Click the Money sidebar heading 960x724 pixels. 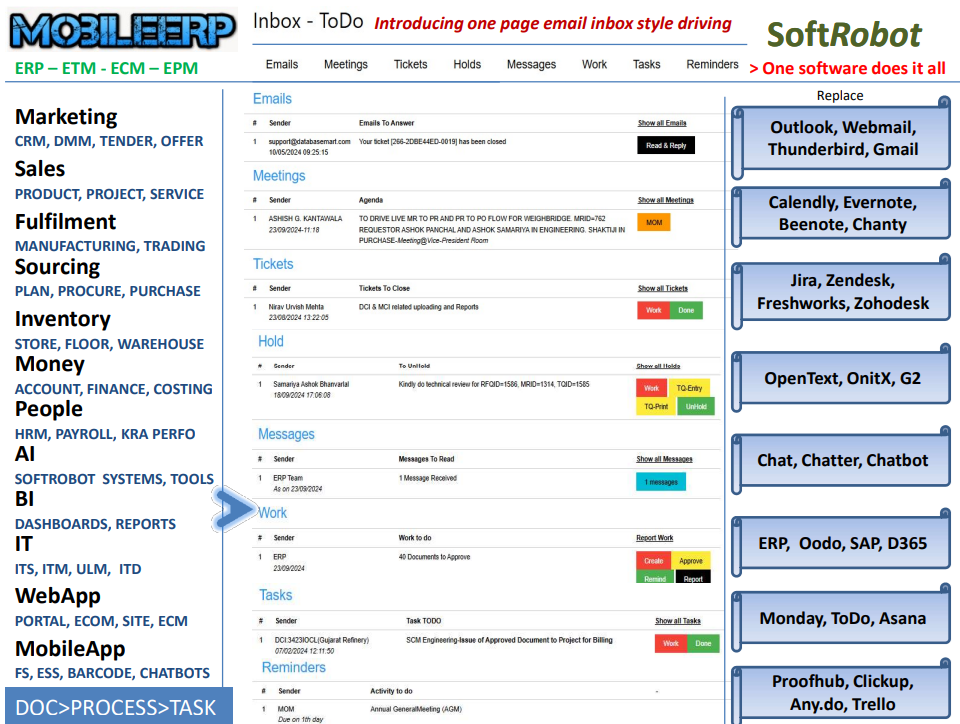click(x=50, y=364)
